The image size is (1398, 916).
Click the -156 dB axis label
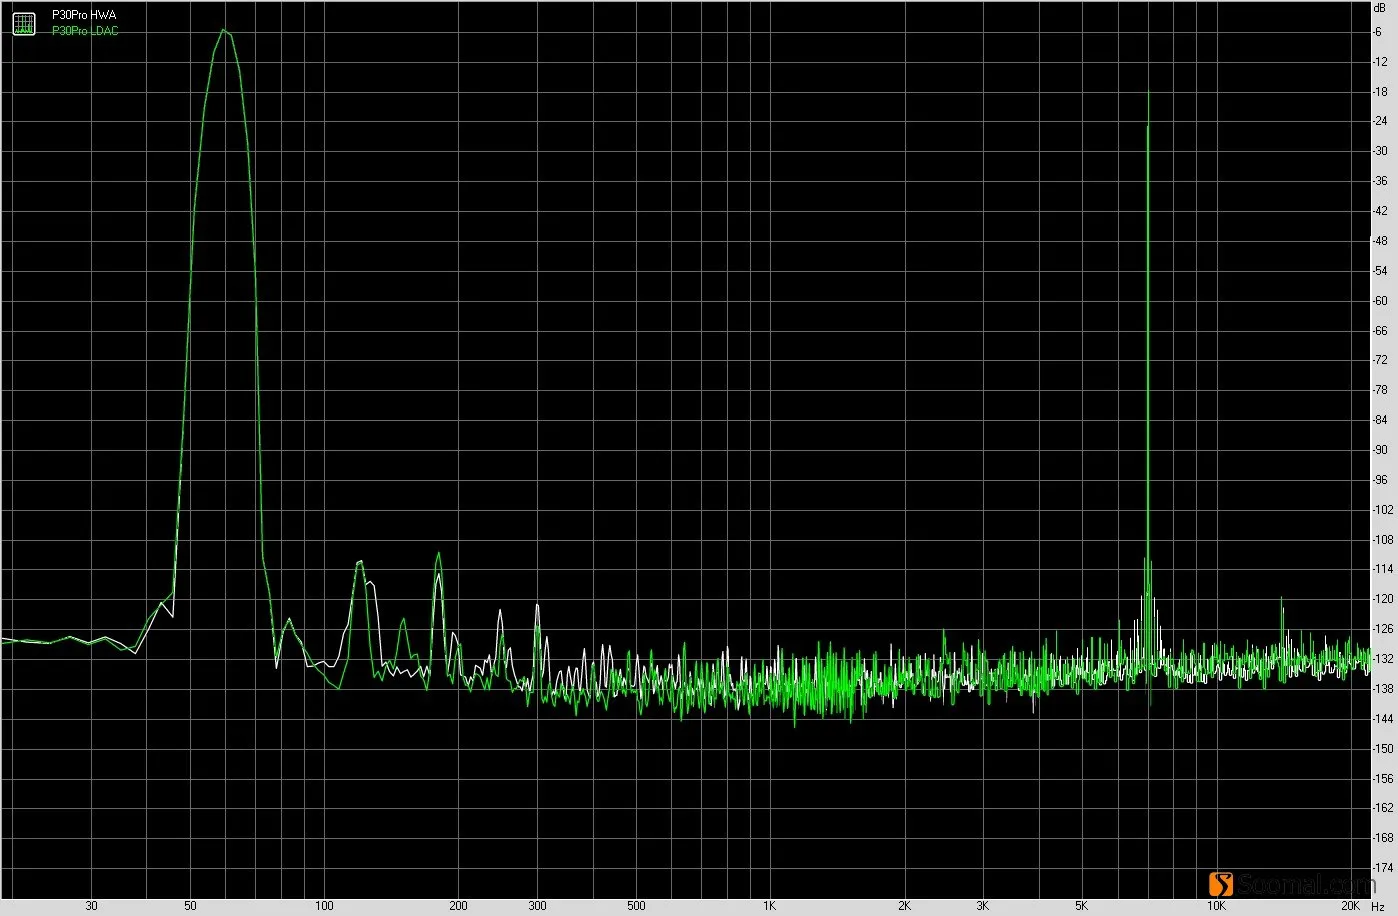pyautogui.click(x=1383, y=778)
